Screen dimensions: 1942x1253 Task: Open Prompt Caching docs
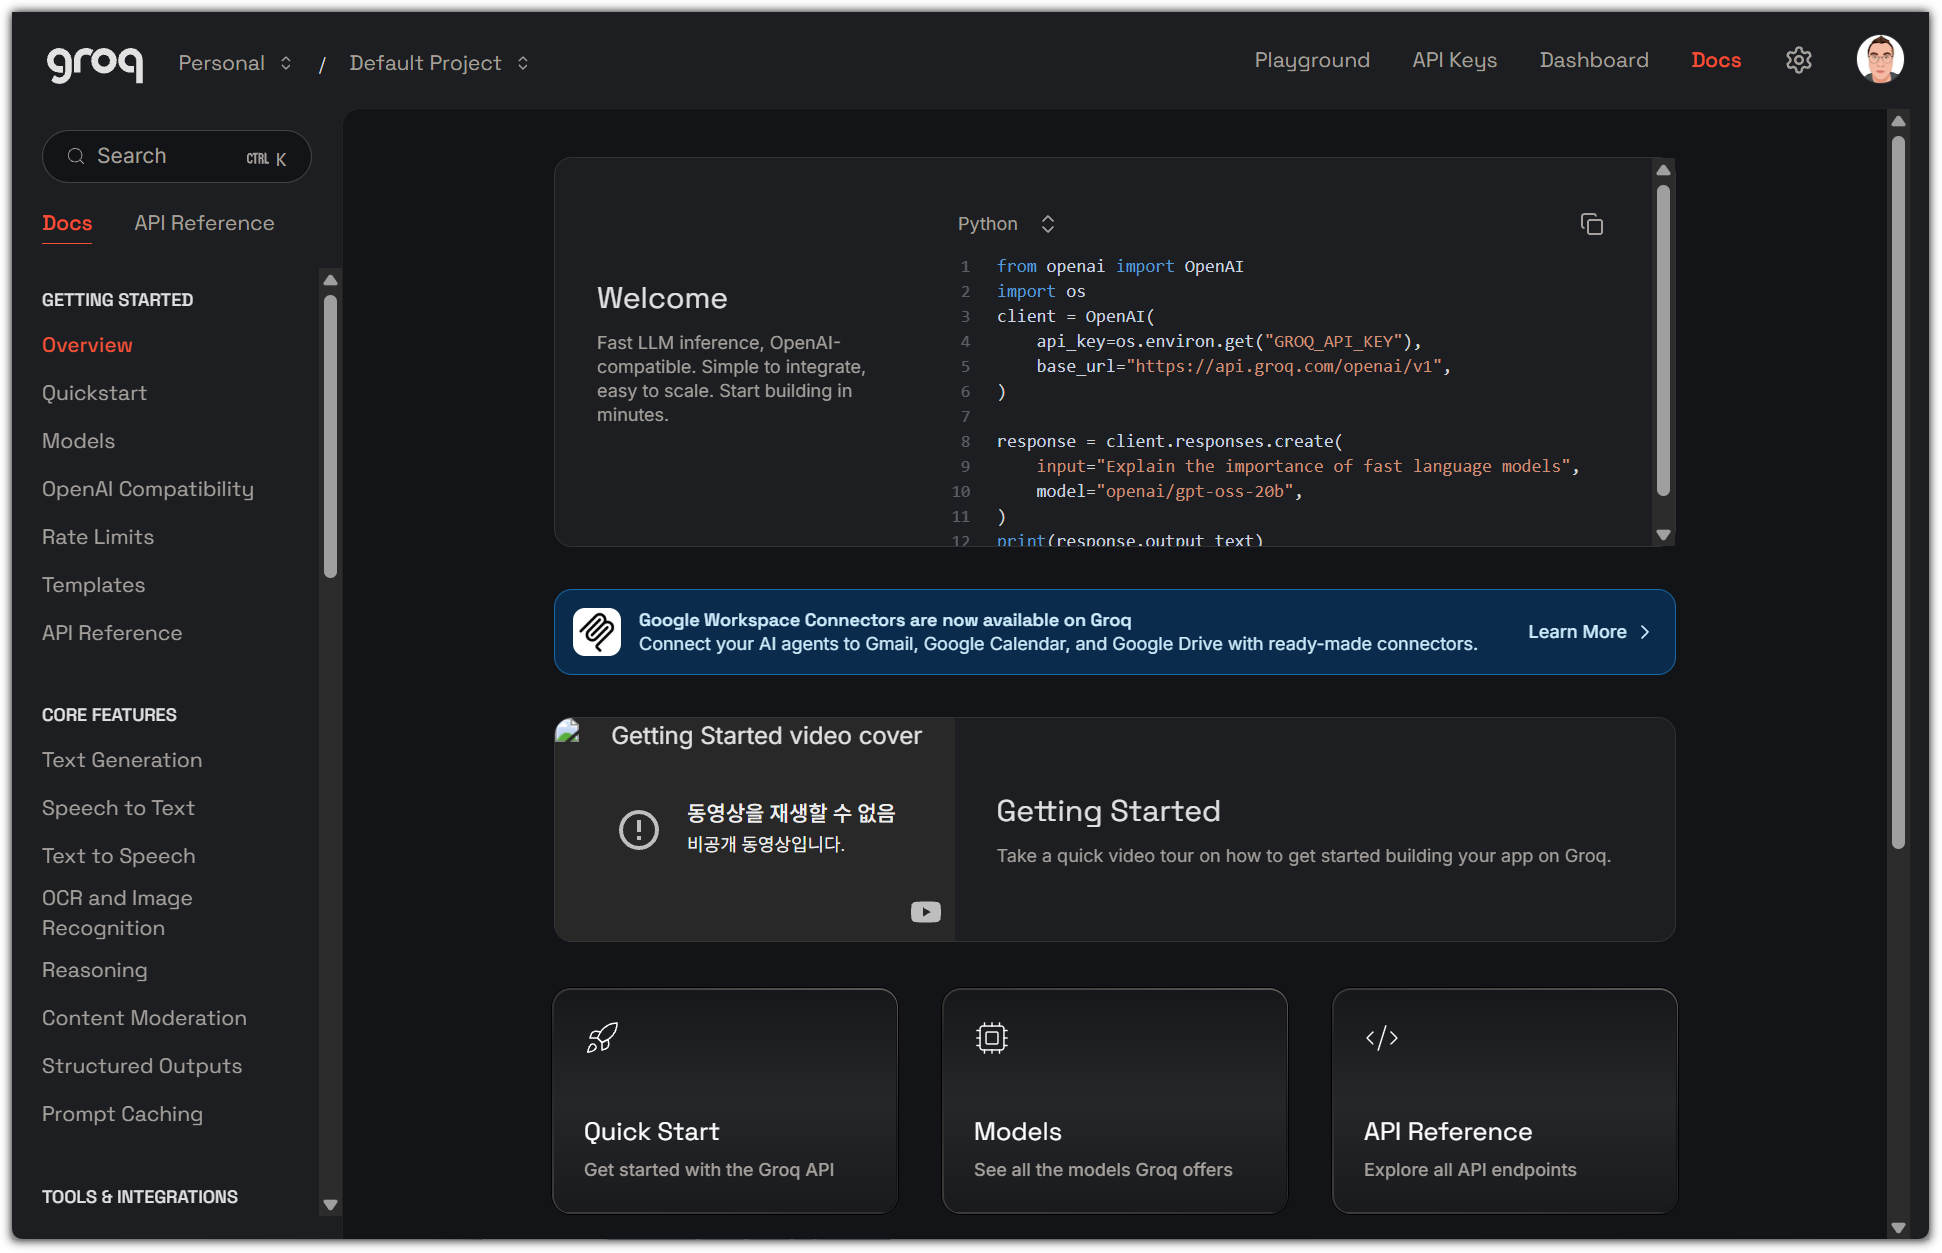122,1114
